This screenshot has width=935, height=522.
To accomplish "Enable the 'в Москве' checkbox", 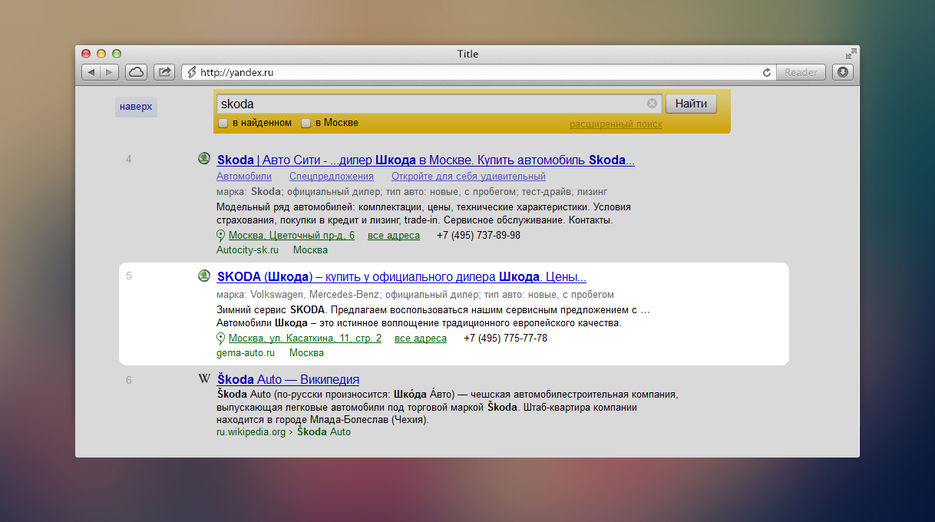I will 306,123.
